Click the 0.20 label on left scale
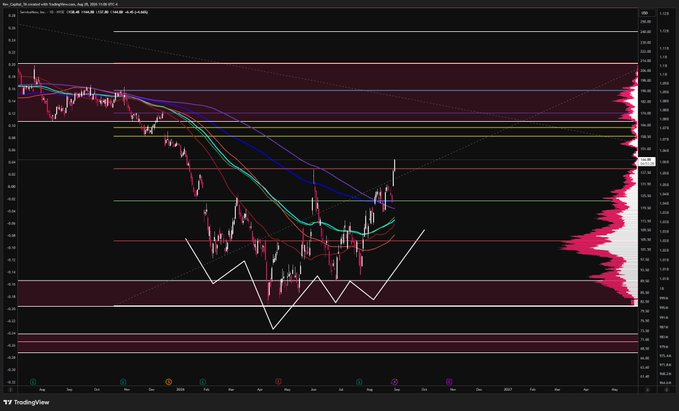Image resolution: width=679 pixels, height=411 pixels. pyautogui.click(x=12, y=65)
